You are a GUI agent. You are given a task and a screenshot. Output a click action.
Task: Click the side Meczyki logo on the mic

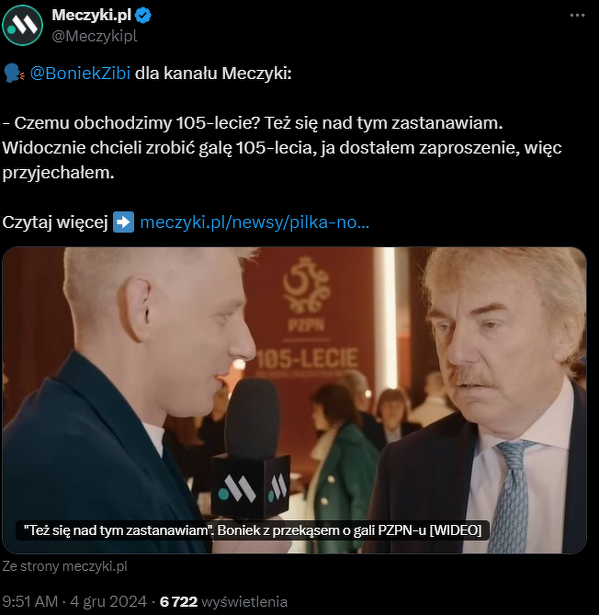[x=278, y=488]
